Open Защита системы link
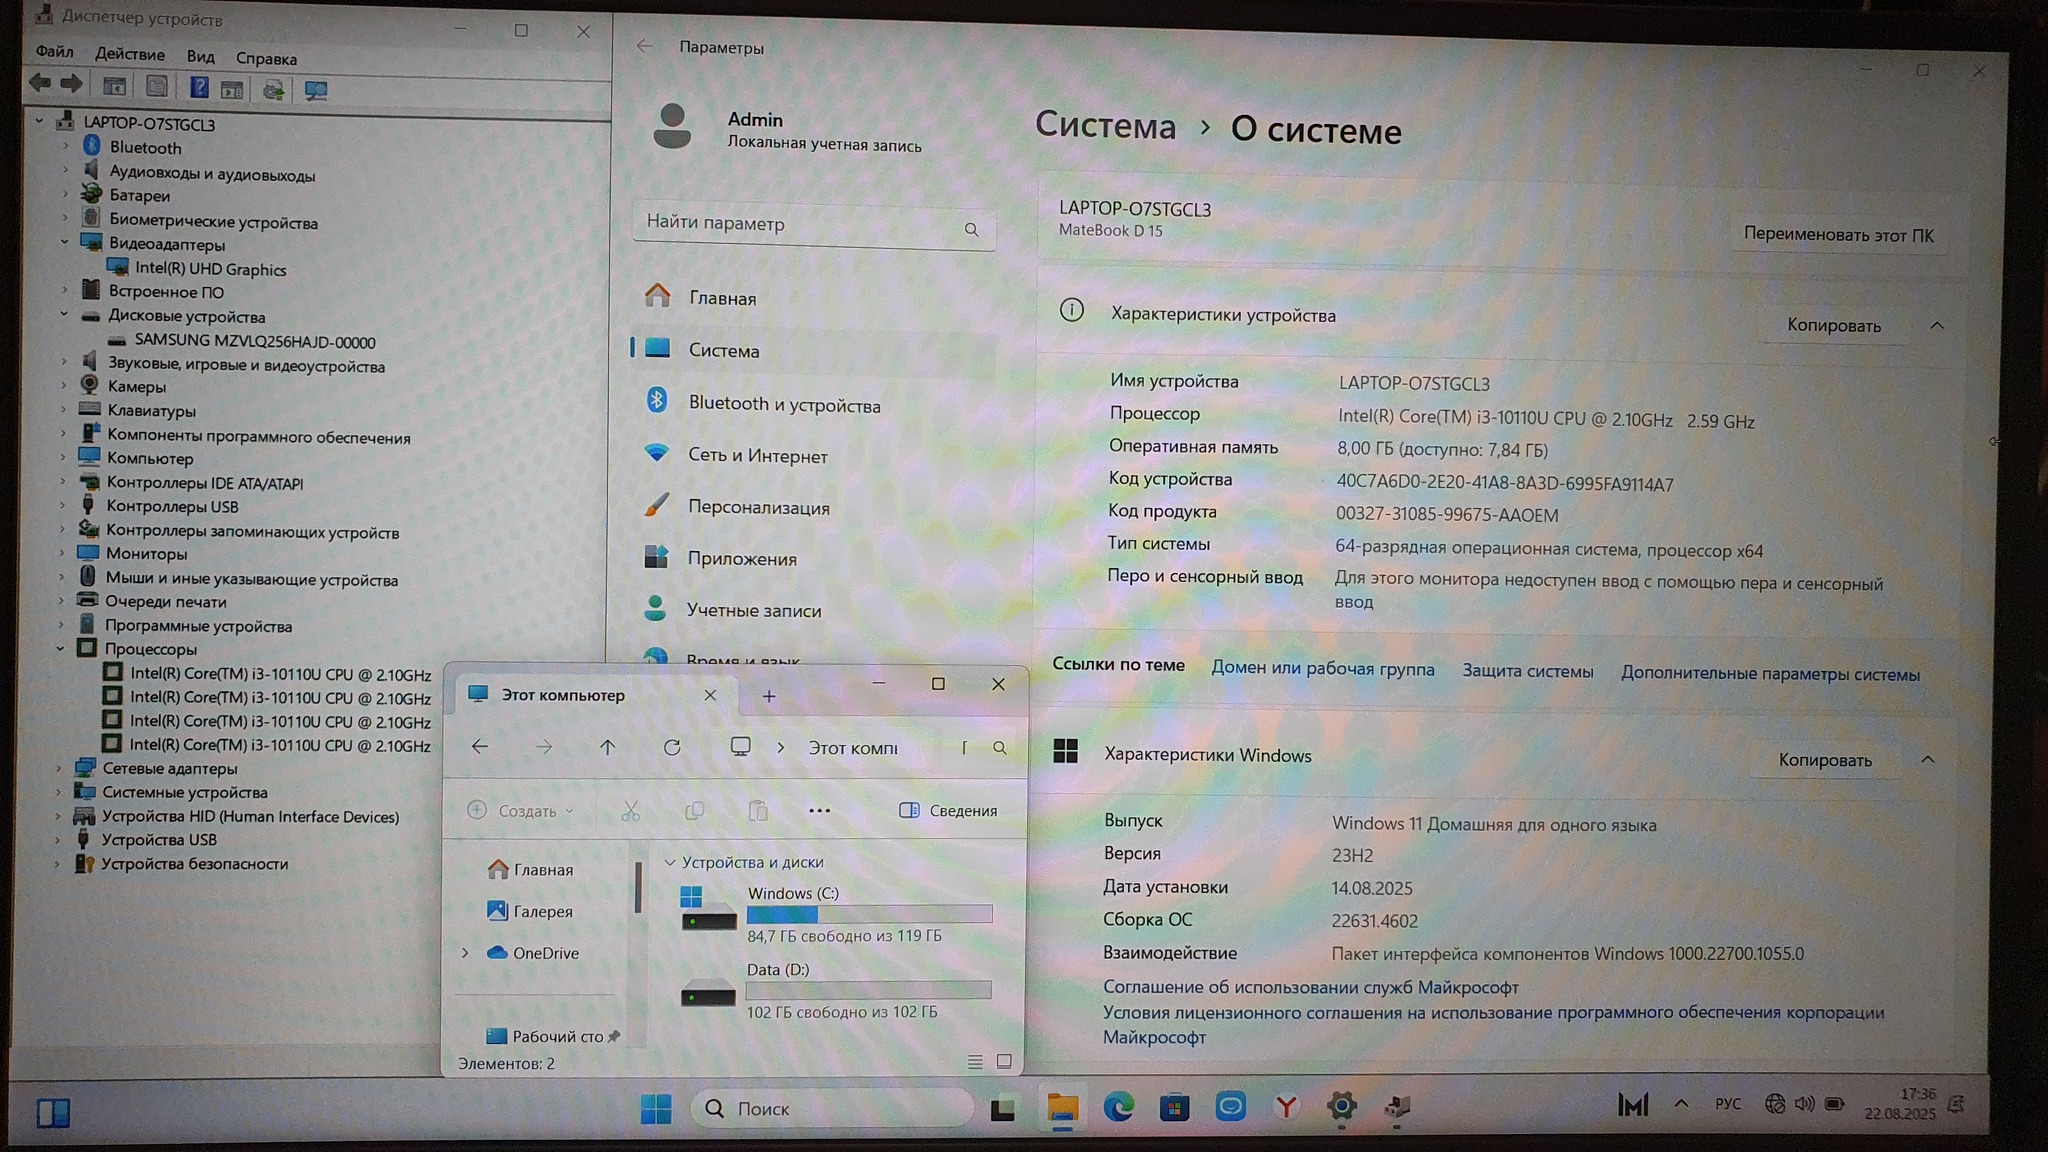This screenshot has width=2048, height=1152. (x=1527, y=672)
